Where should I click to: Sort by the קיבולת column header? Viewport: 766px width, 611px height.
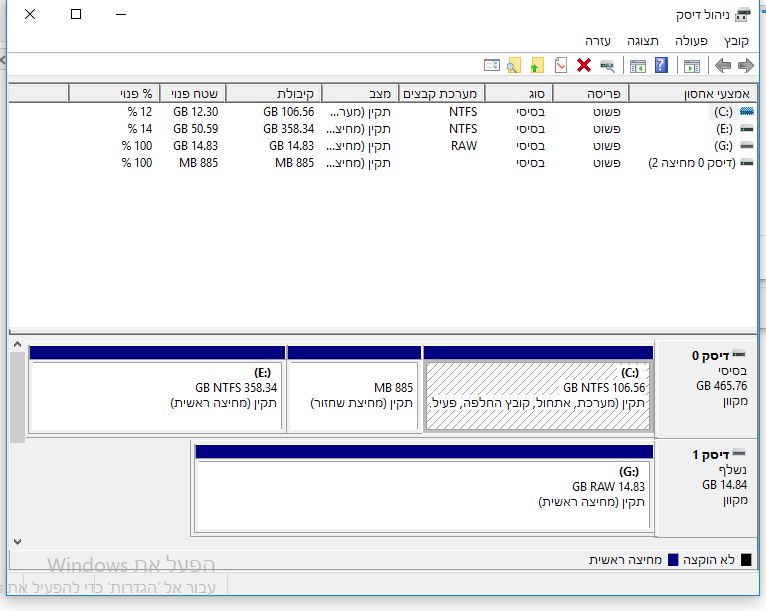(x=274, y=93)
